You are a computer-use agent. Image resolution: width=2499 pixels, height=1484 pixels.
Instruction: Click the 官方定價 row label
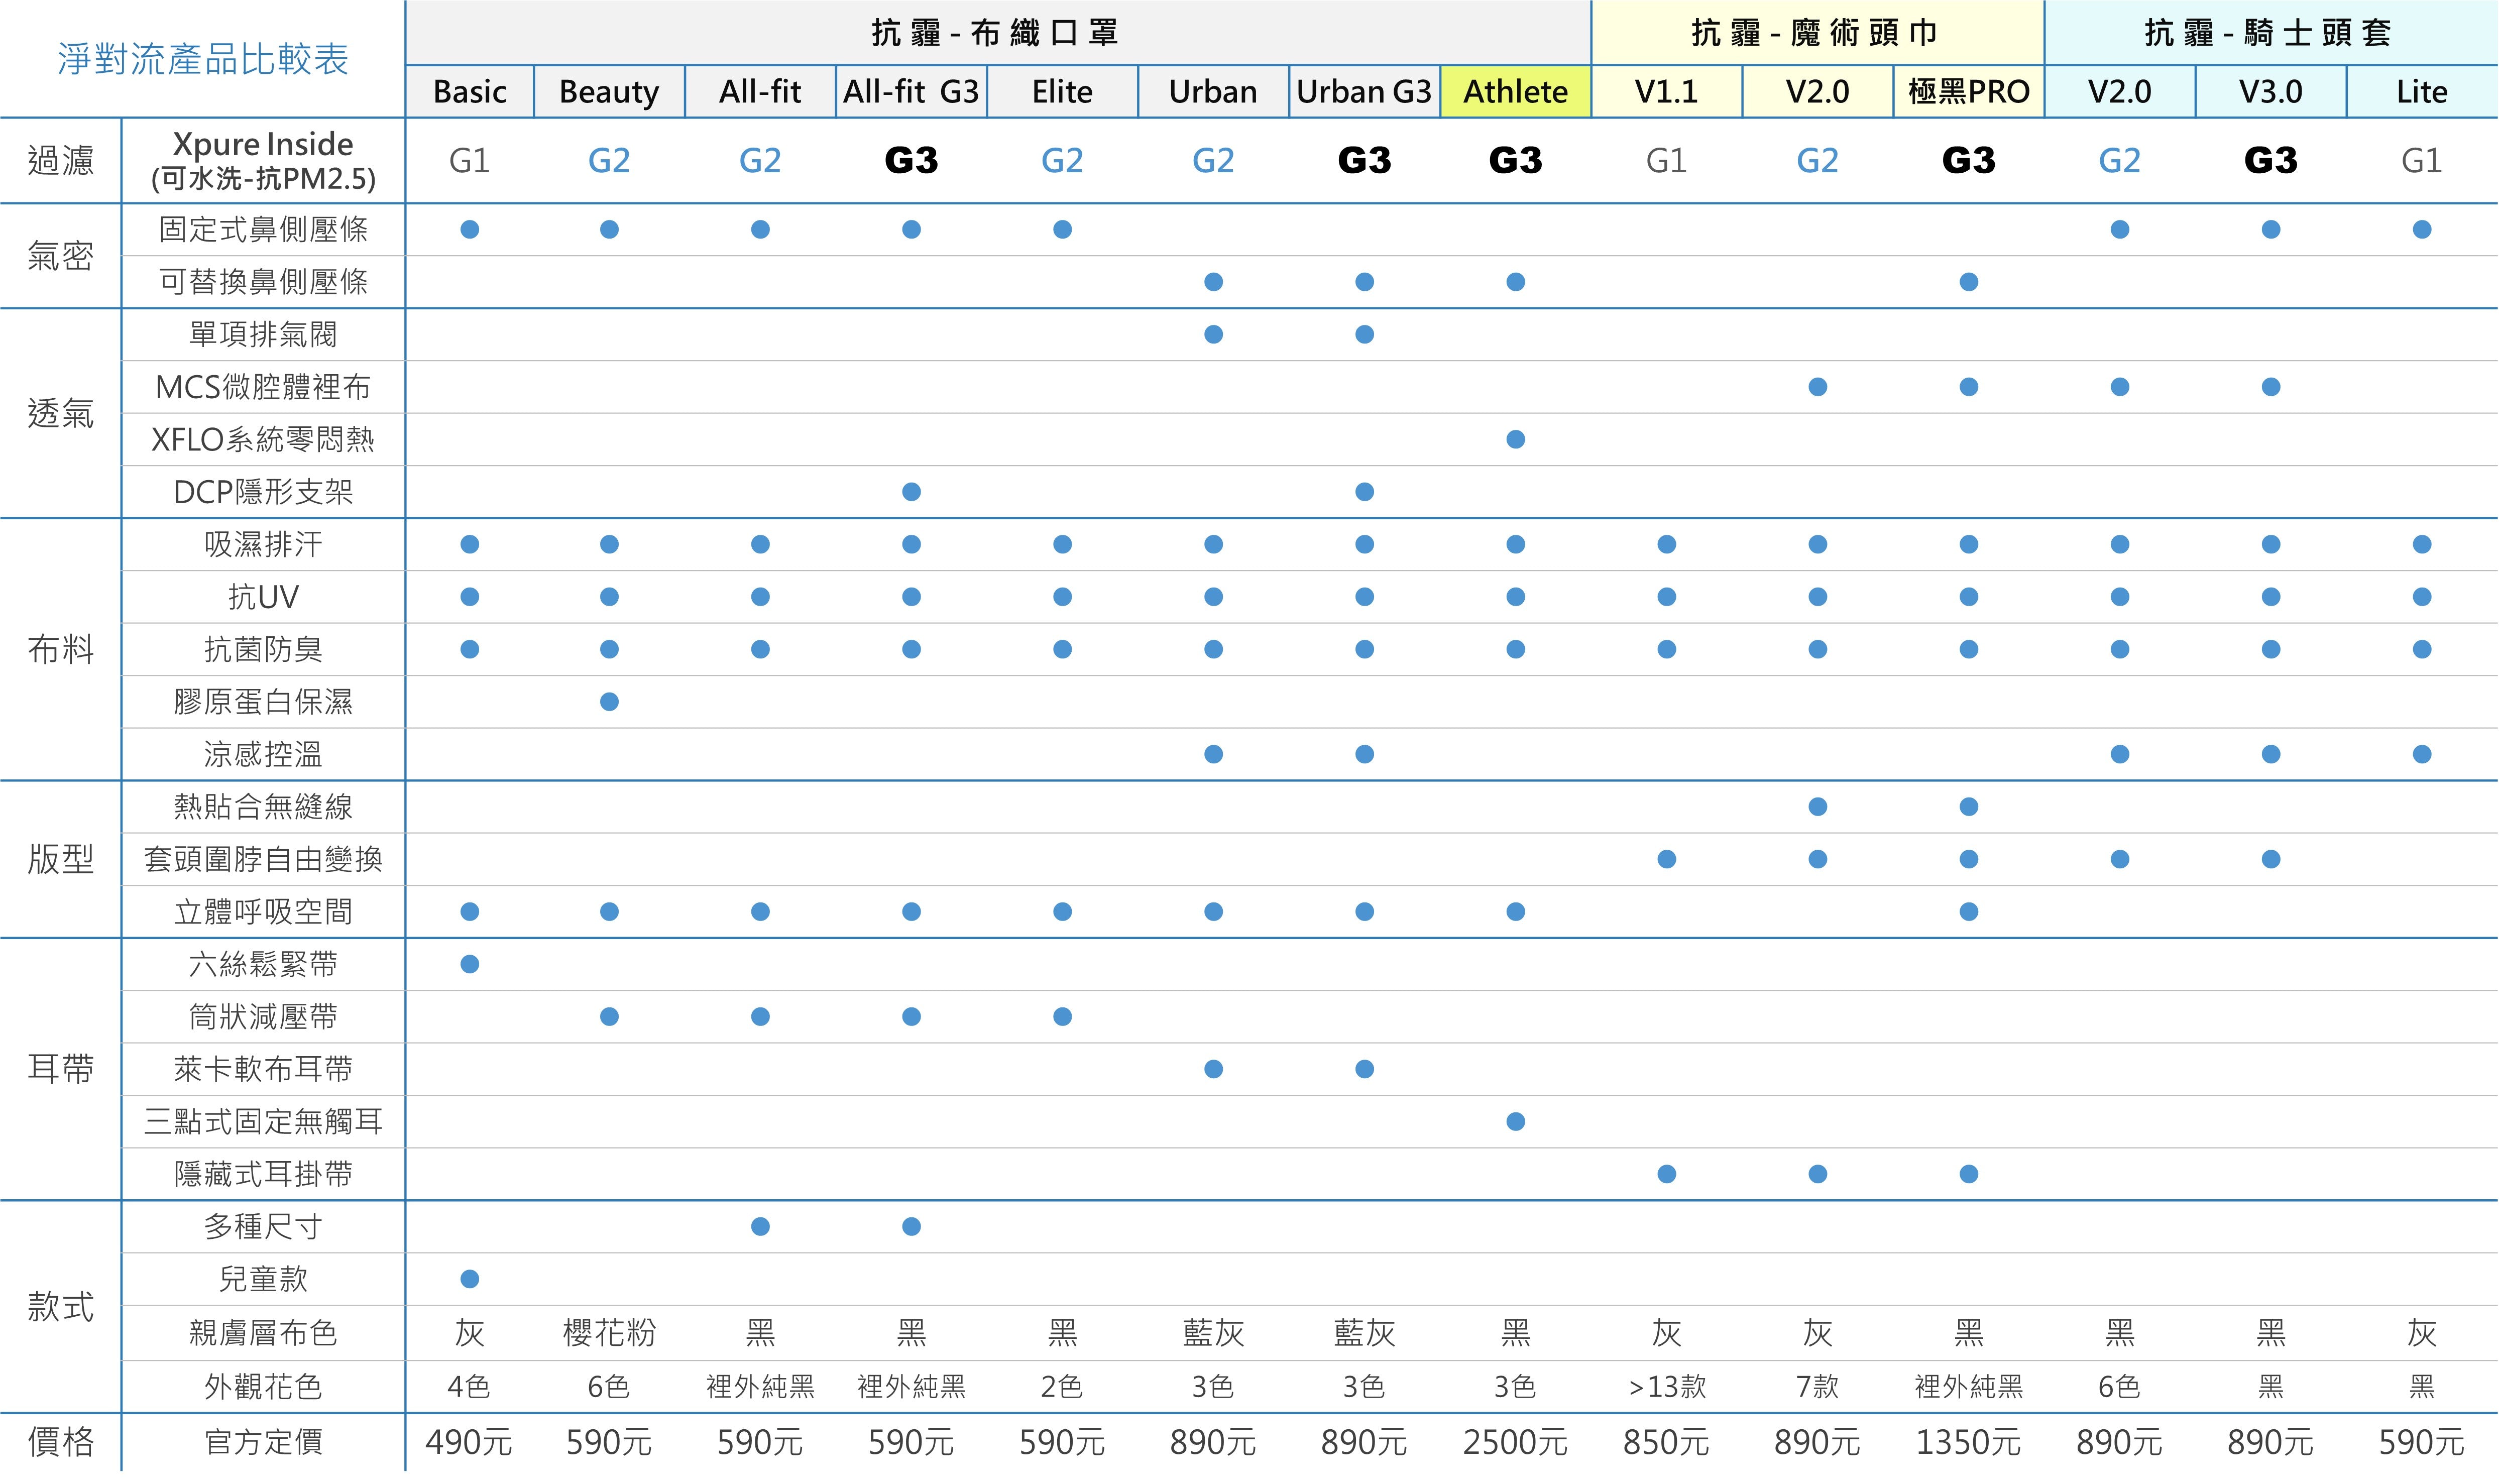(x=263, y=1442)
